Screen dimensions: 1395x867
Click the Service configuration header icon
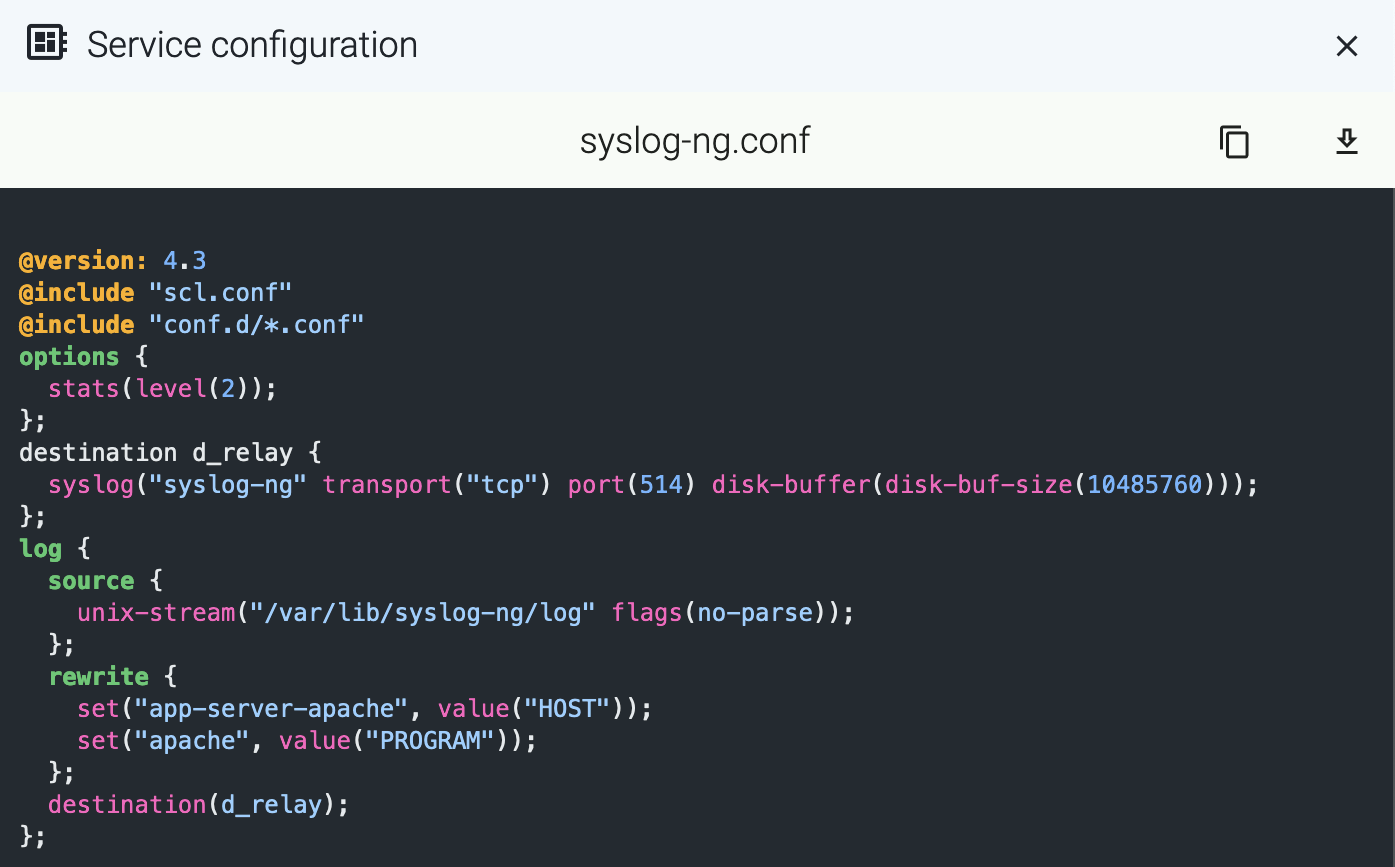pyautogui.click(x=46, y=44)
